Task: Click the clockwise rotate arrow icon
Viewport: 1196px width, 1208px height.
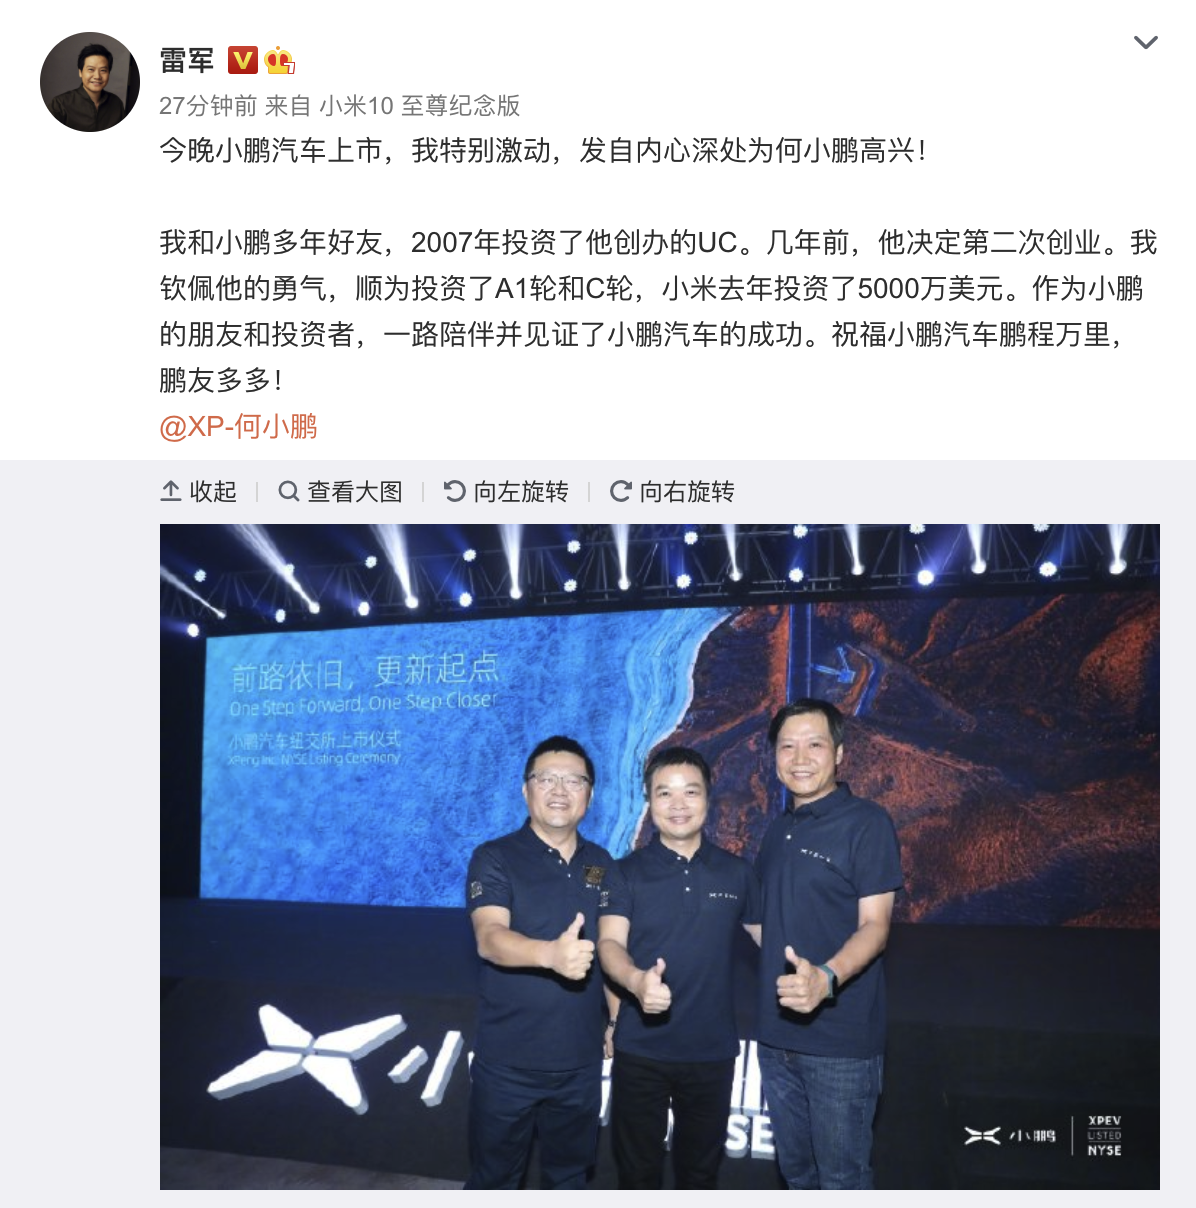Action: (x=621, y=491)
